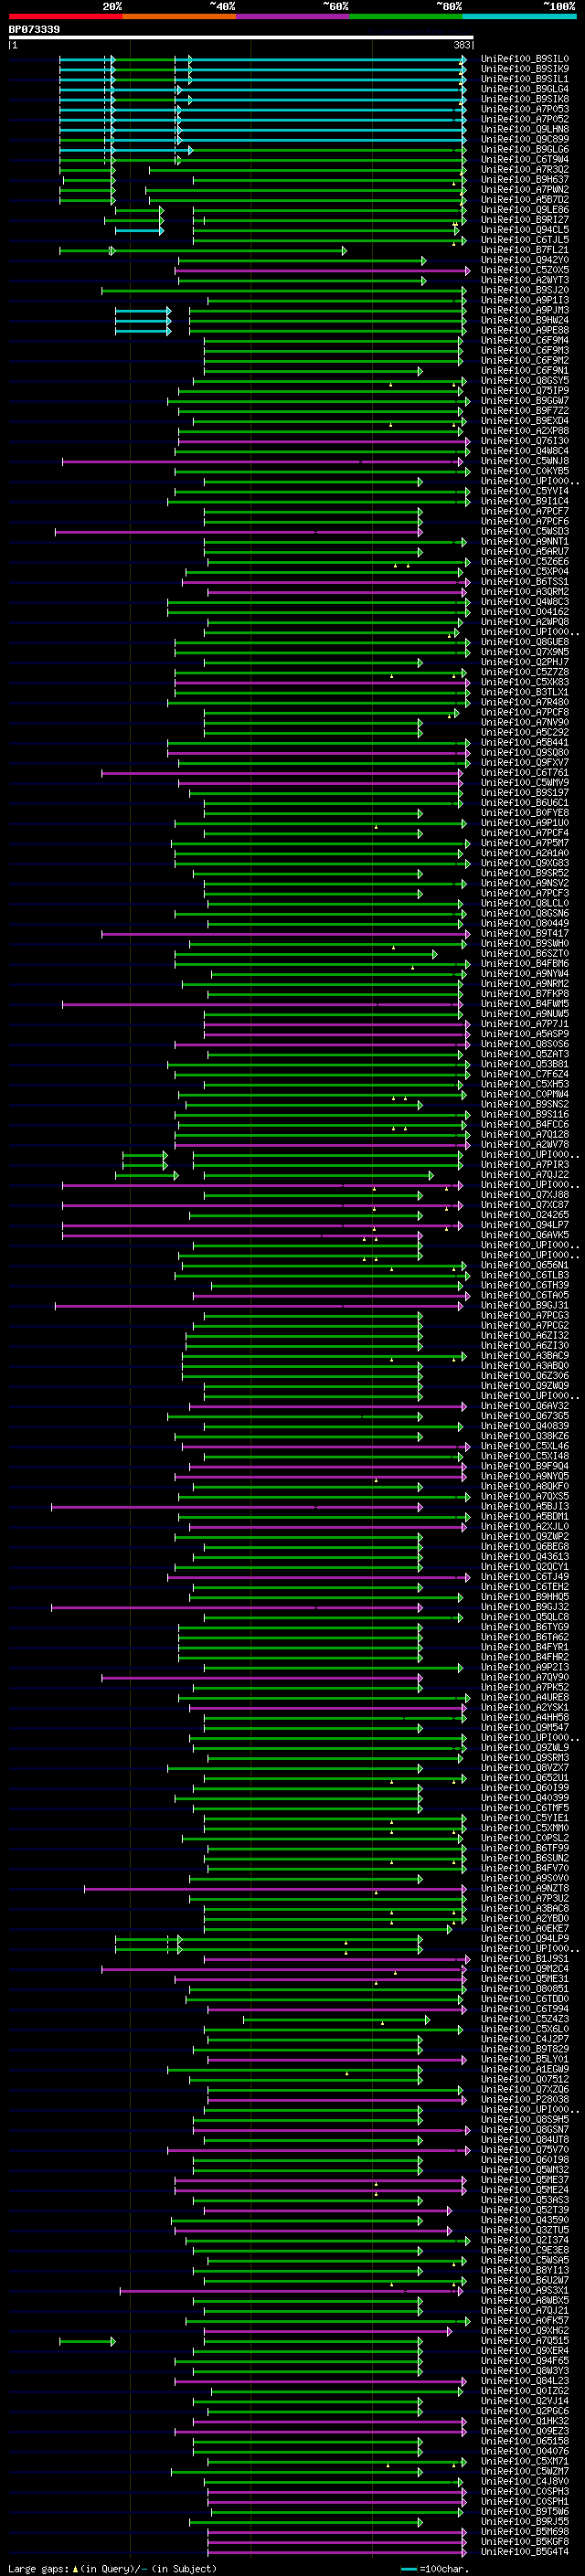Select the UniRef100_C5Z0X5 label

(x=525, y=270)
